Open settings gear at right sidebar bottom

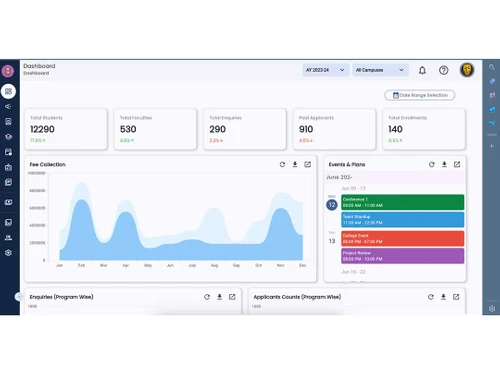coord(492,309)
